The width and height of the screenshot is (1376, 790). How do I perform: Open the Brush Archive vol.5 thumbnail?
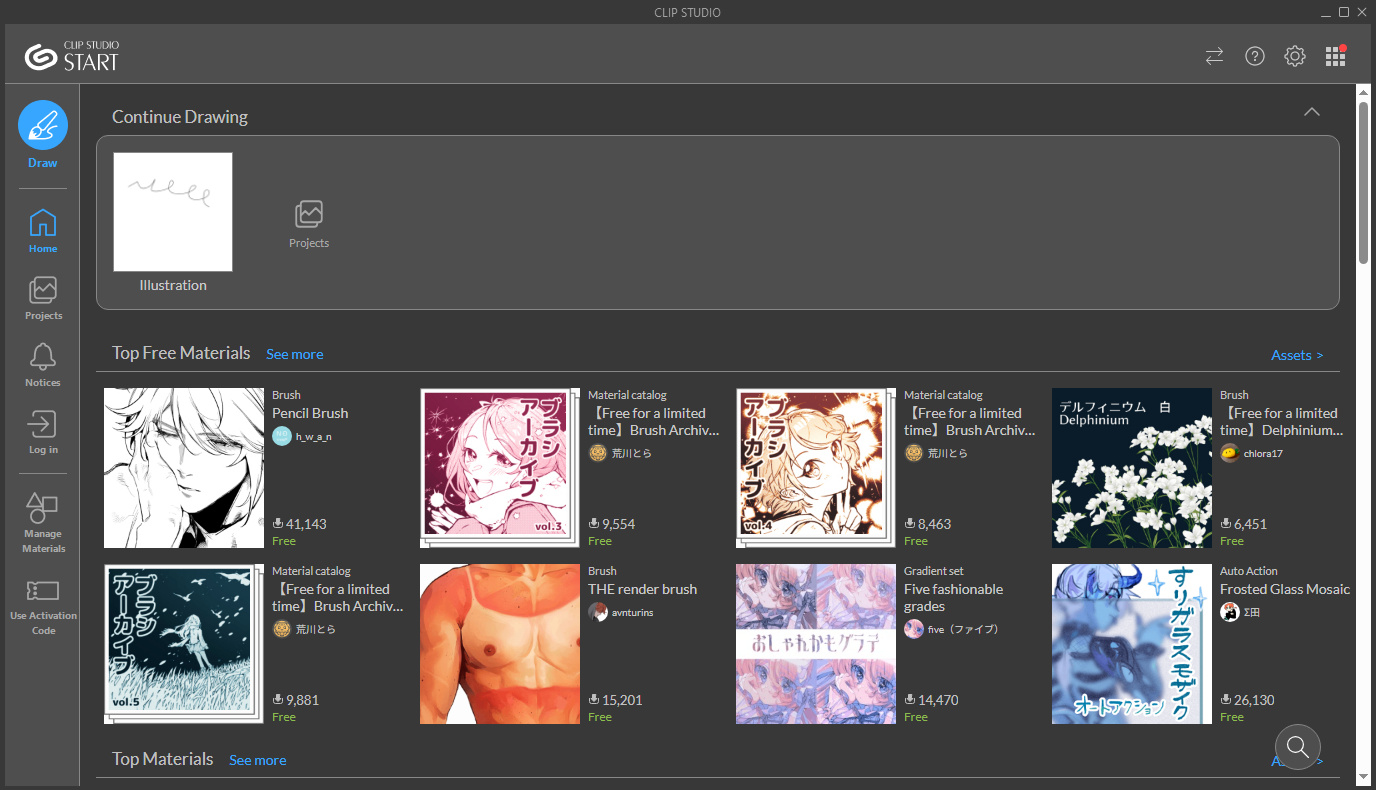(x=184, y=644)
